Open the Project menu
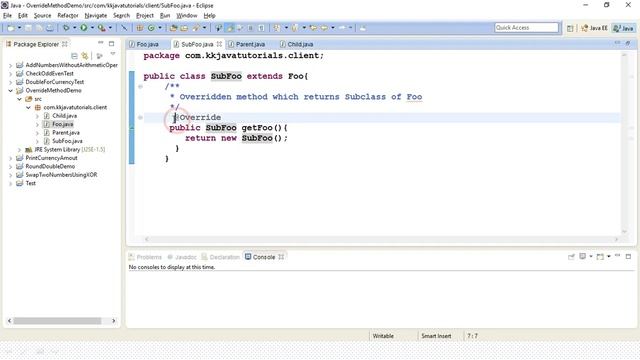 click(144, 16)
